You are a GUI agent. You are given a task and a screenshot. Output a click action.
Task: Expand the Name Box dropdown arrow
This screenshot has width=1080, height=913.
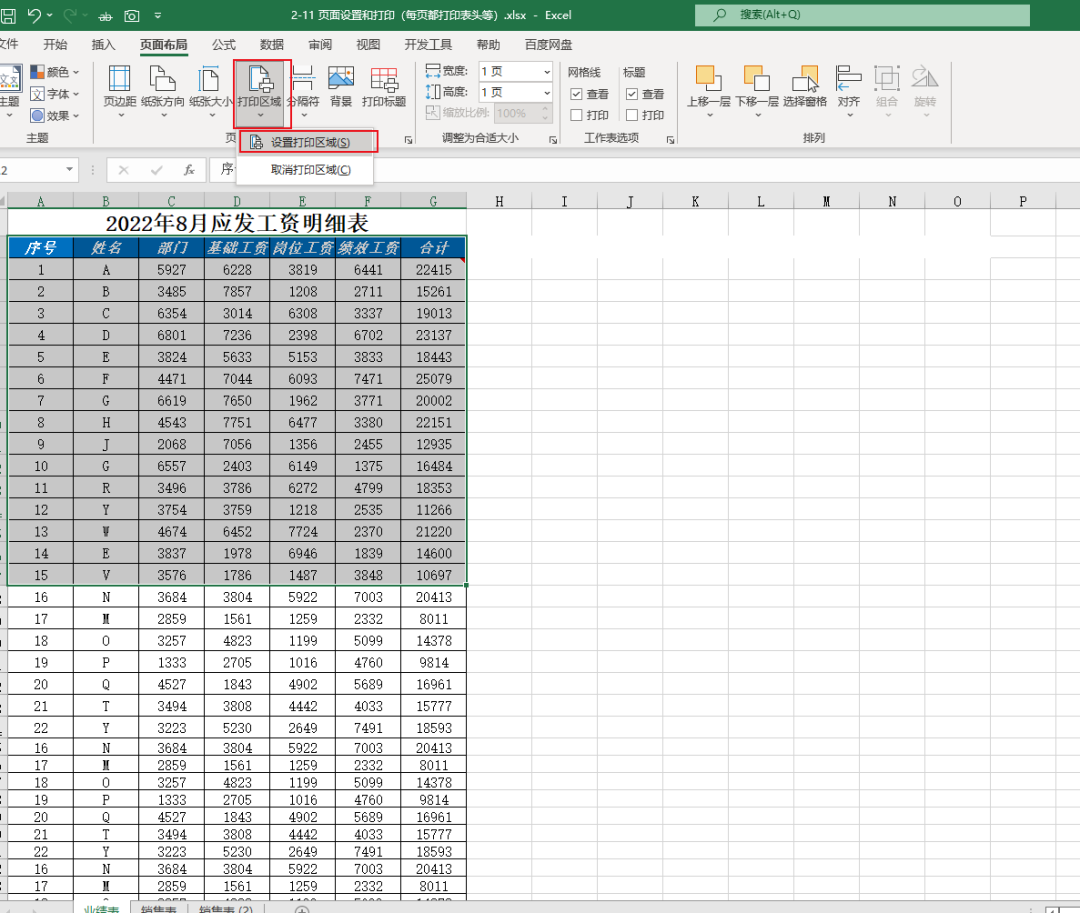(x=70, y=169)
